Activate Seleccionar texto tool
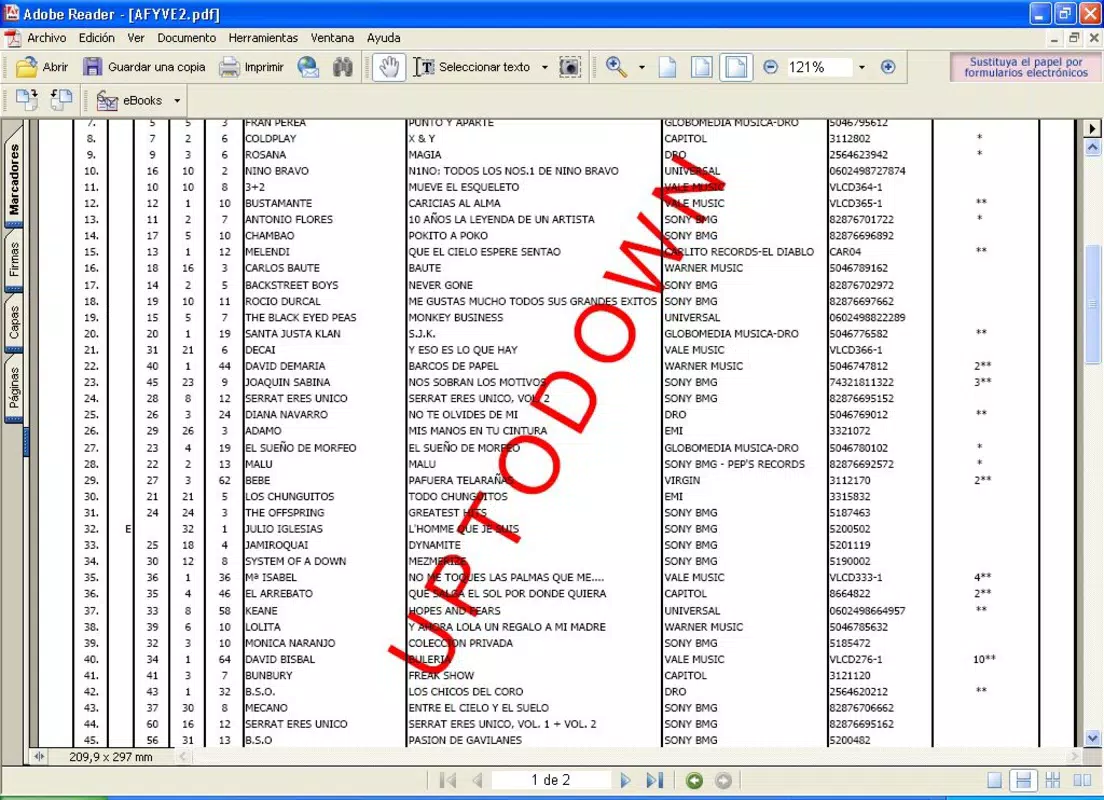The height and width of the screenshot is (800, 1104). click(x=471, y=68)
